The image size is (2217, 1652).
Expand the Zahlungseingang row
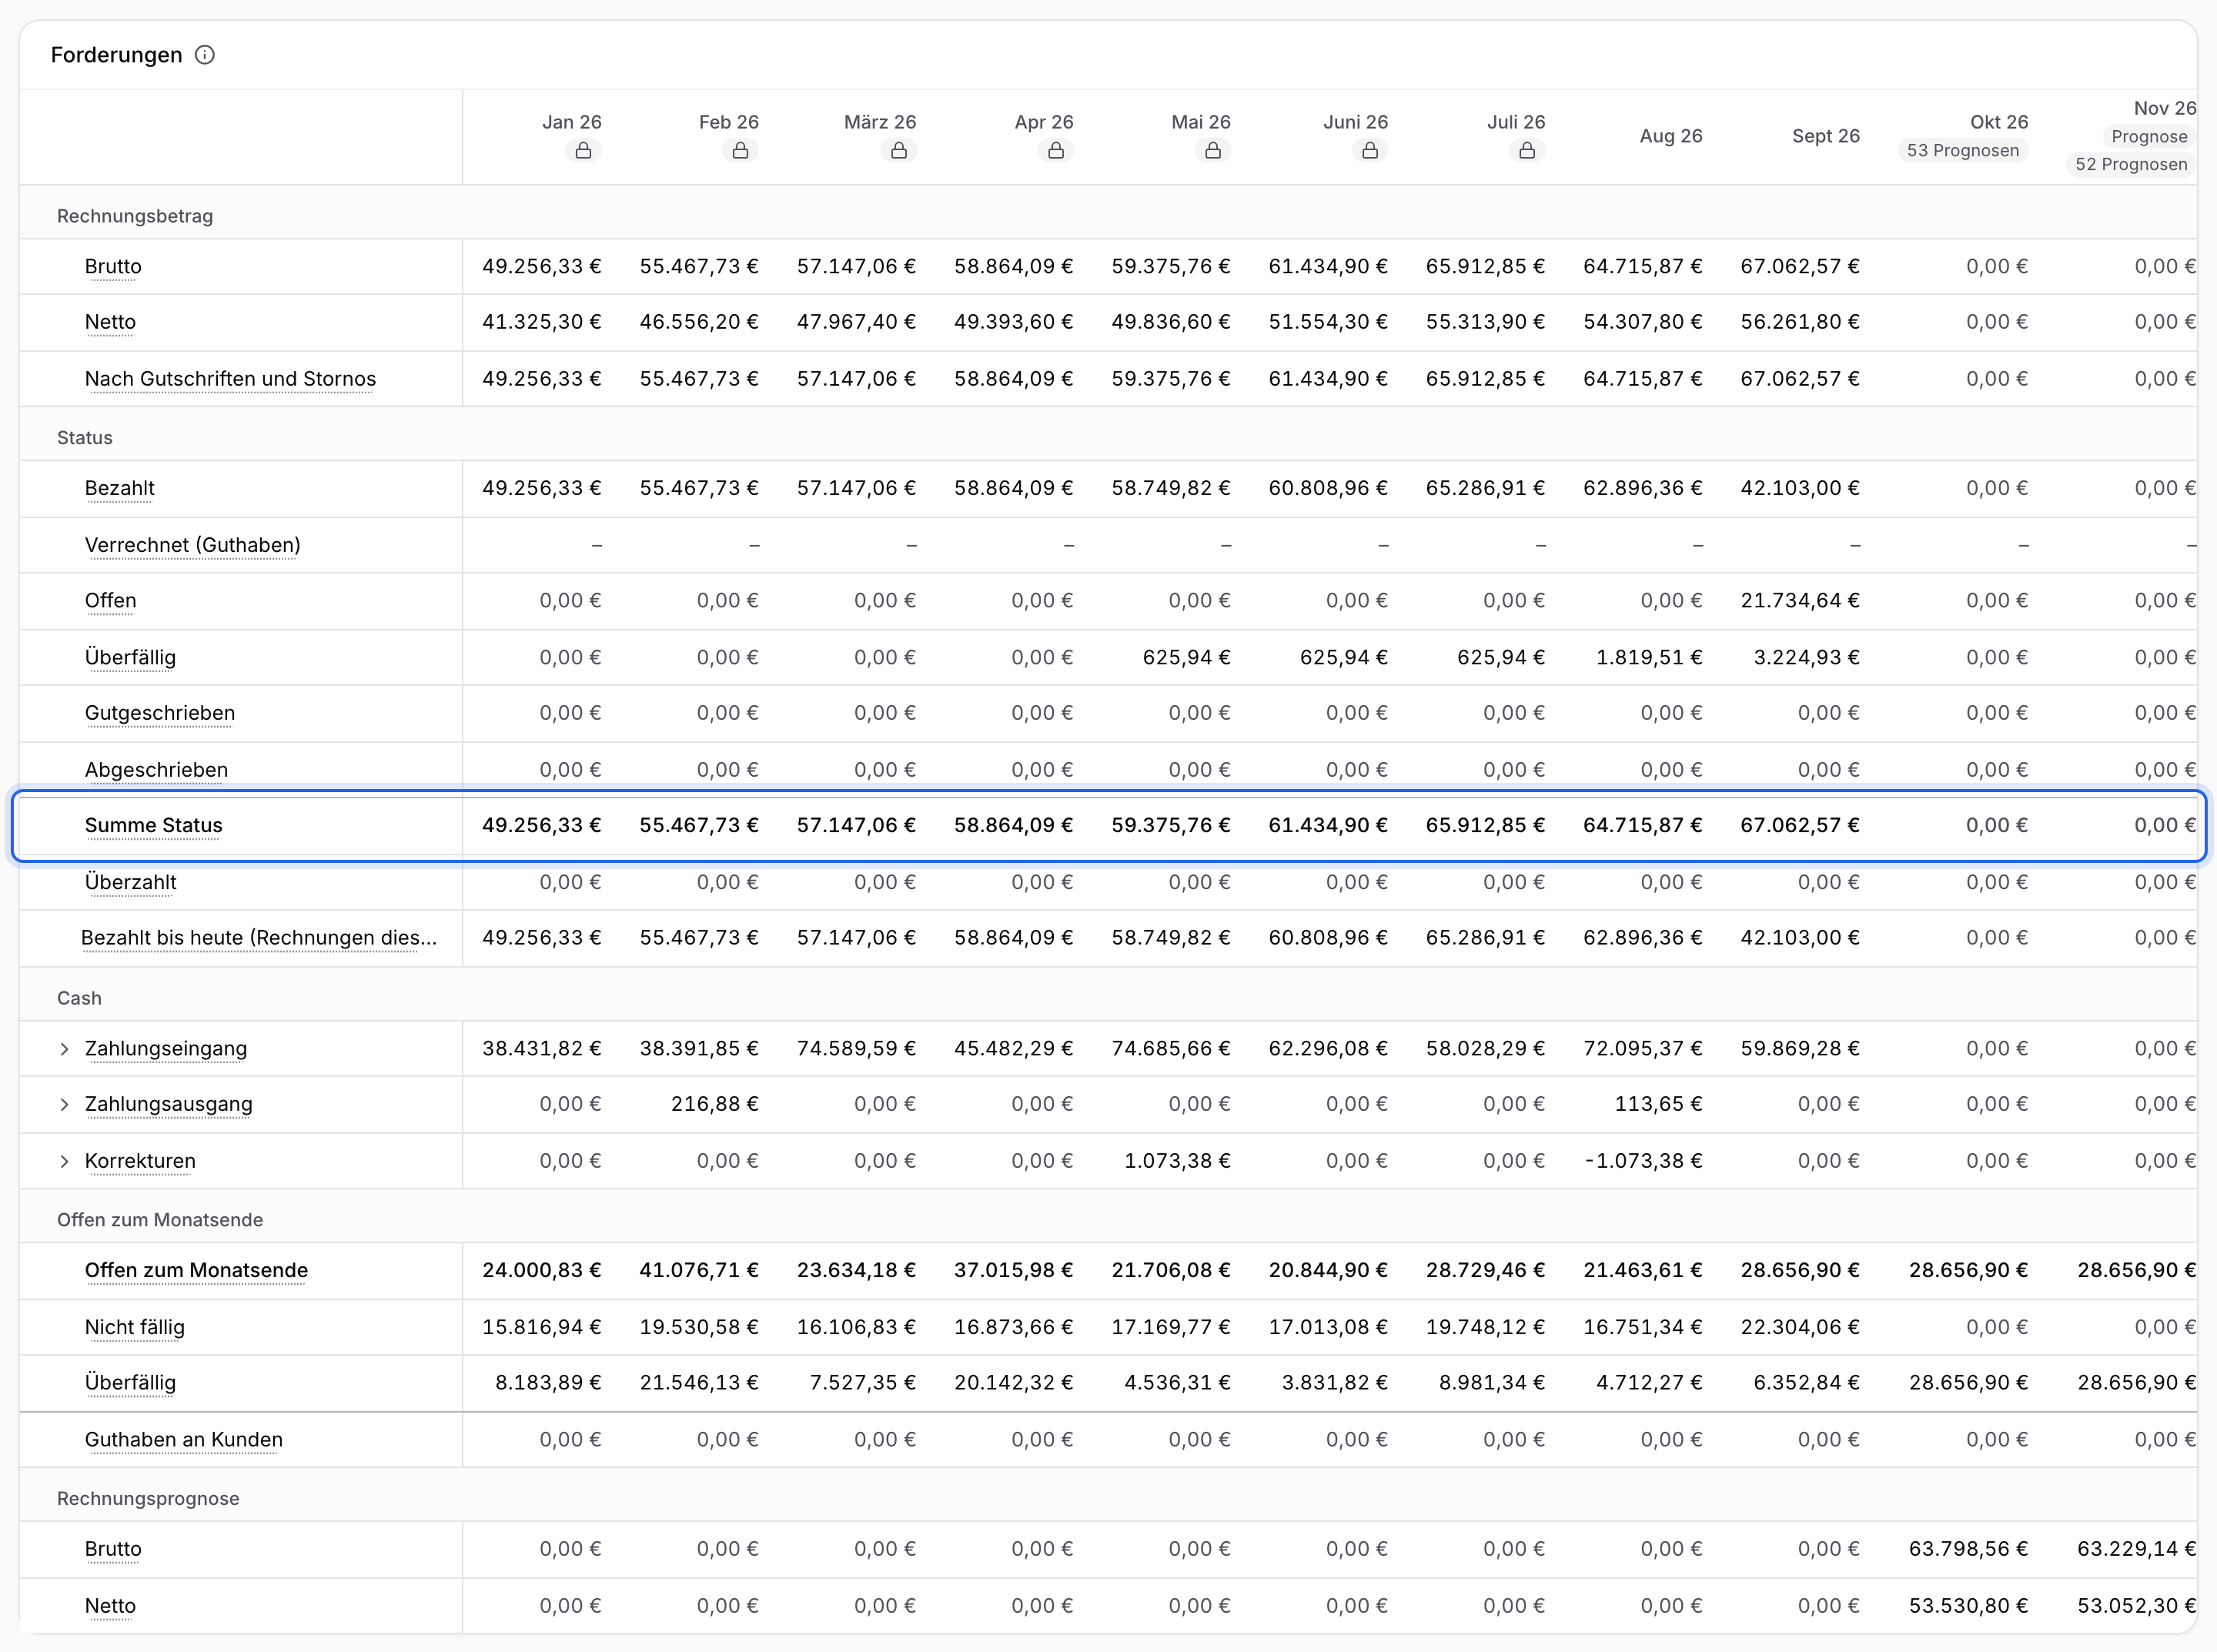coord(64,1049)
